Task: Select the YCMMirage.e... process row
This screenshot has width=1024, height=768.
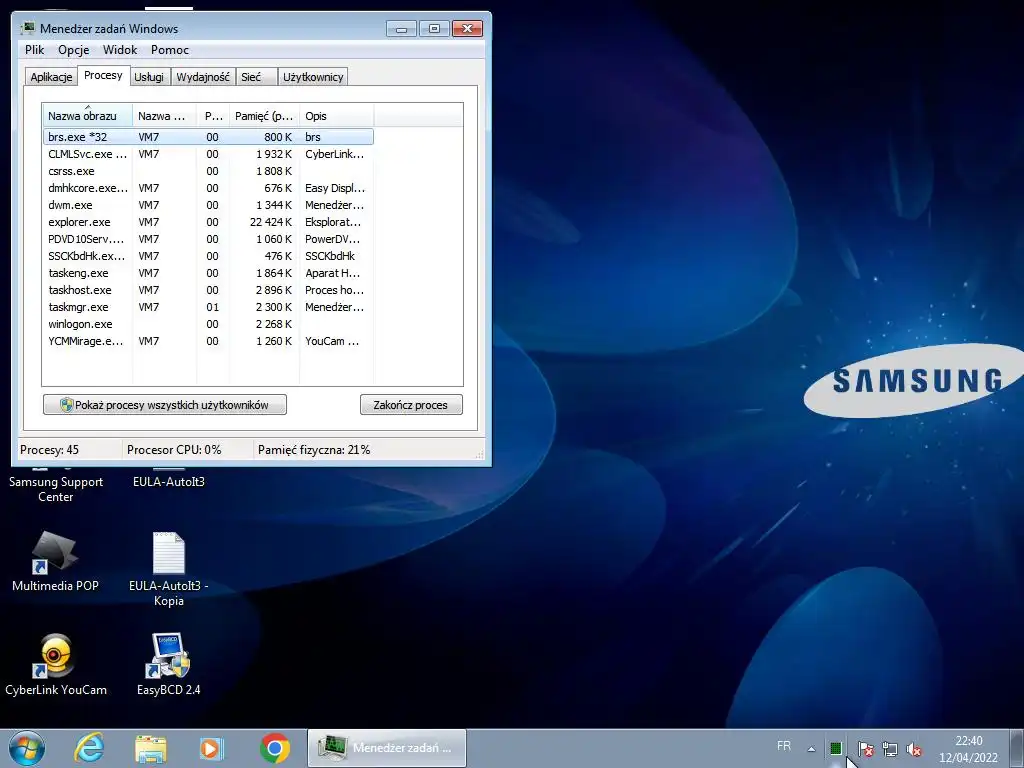Action: point(208,341)
